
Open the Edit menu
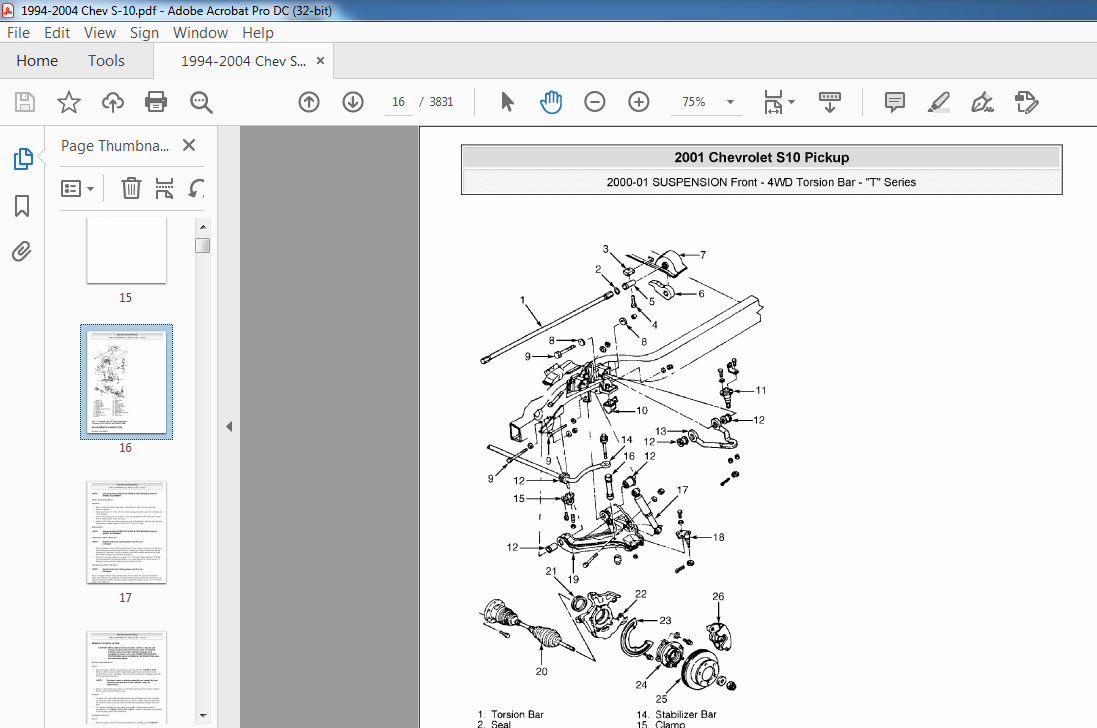[x=57, y=33]
